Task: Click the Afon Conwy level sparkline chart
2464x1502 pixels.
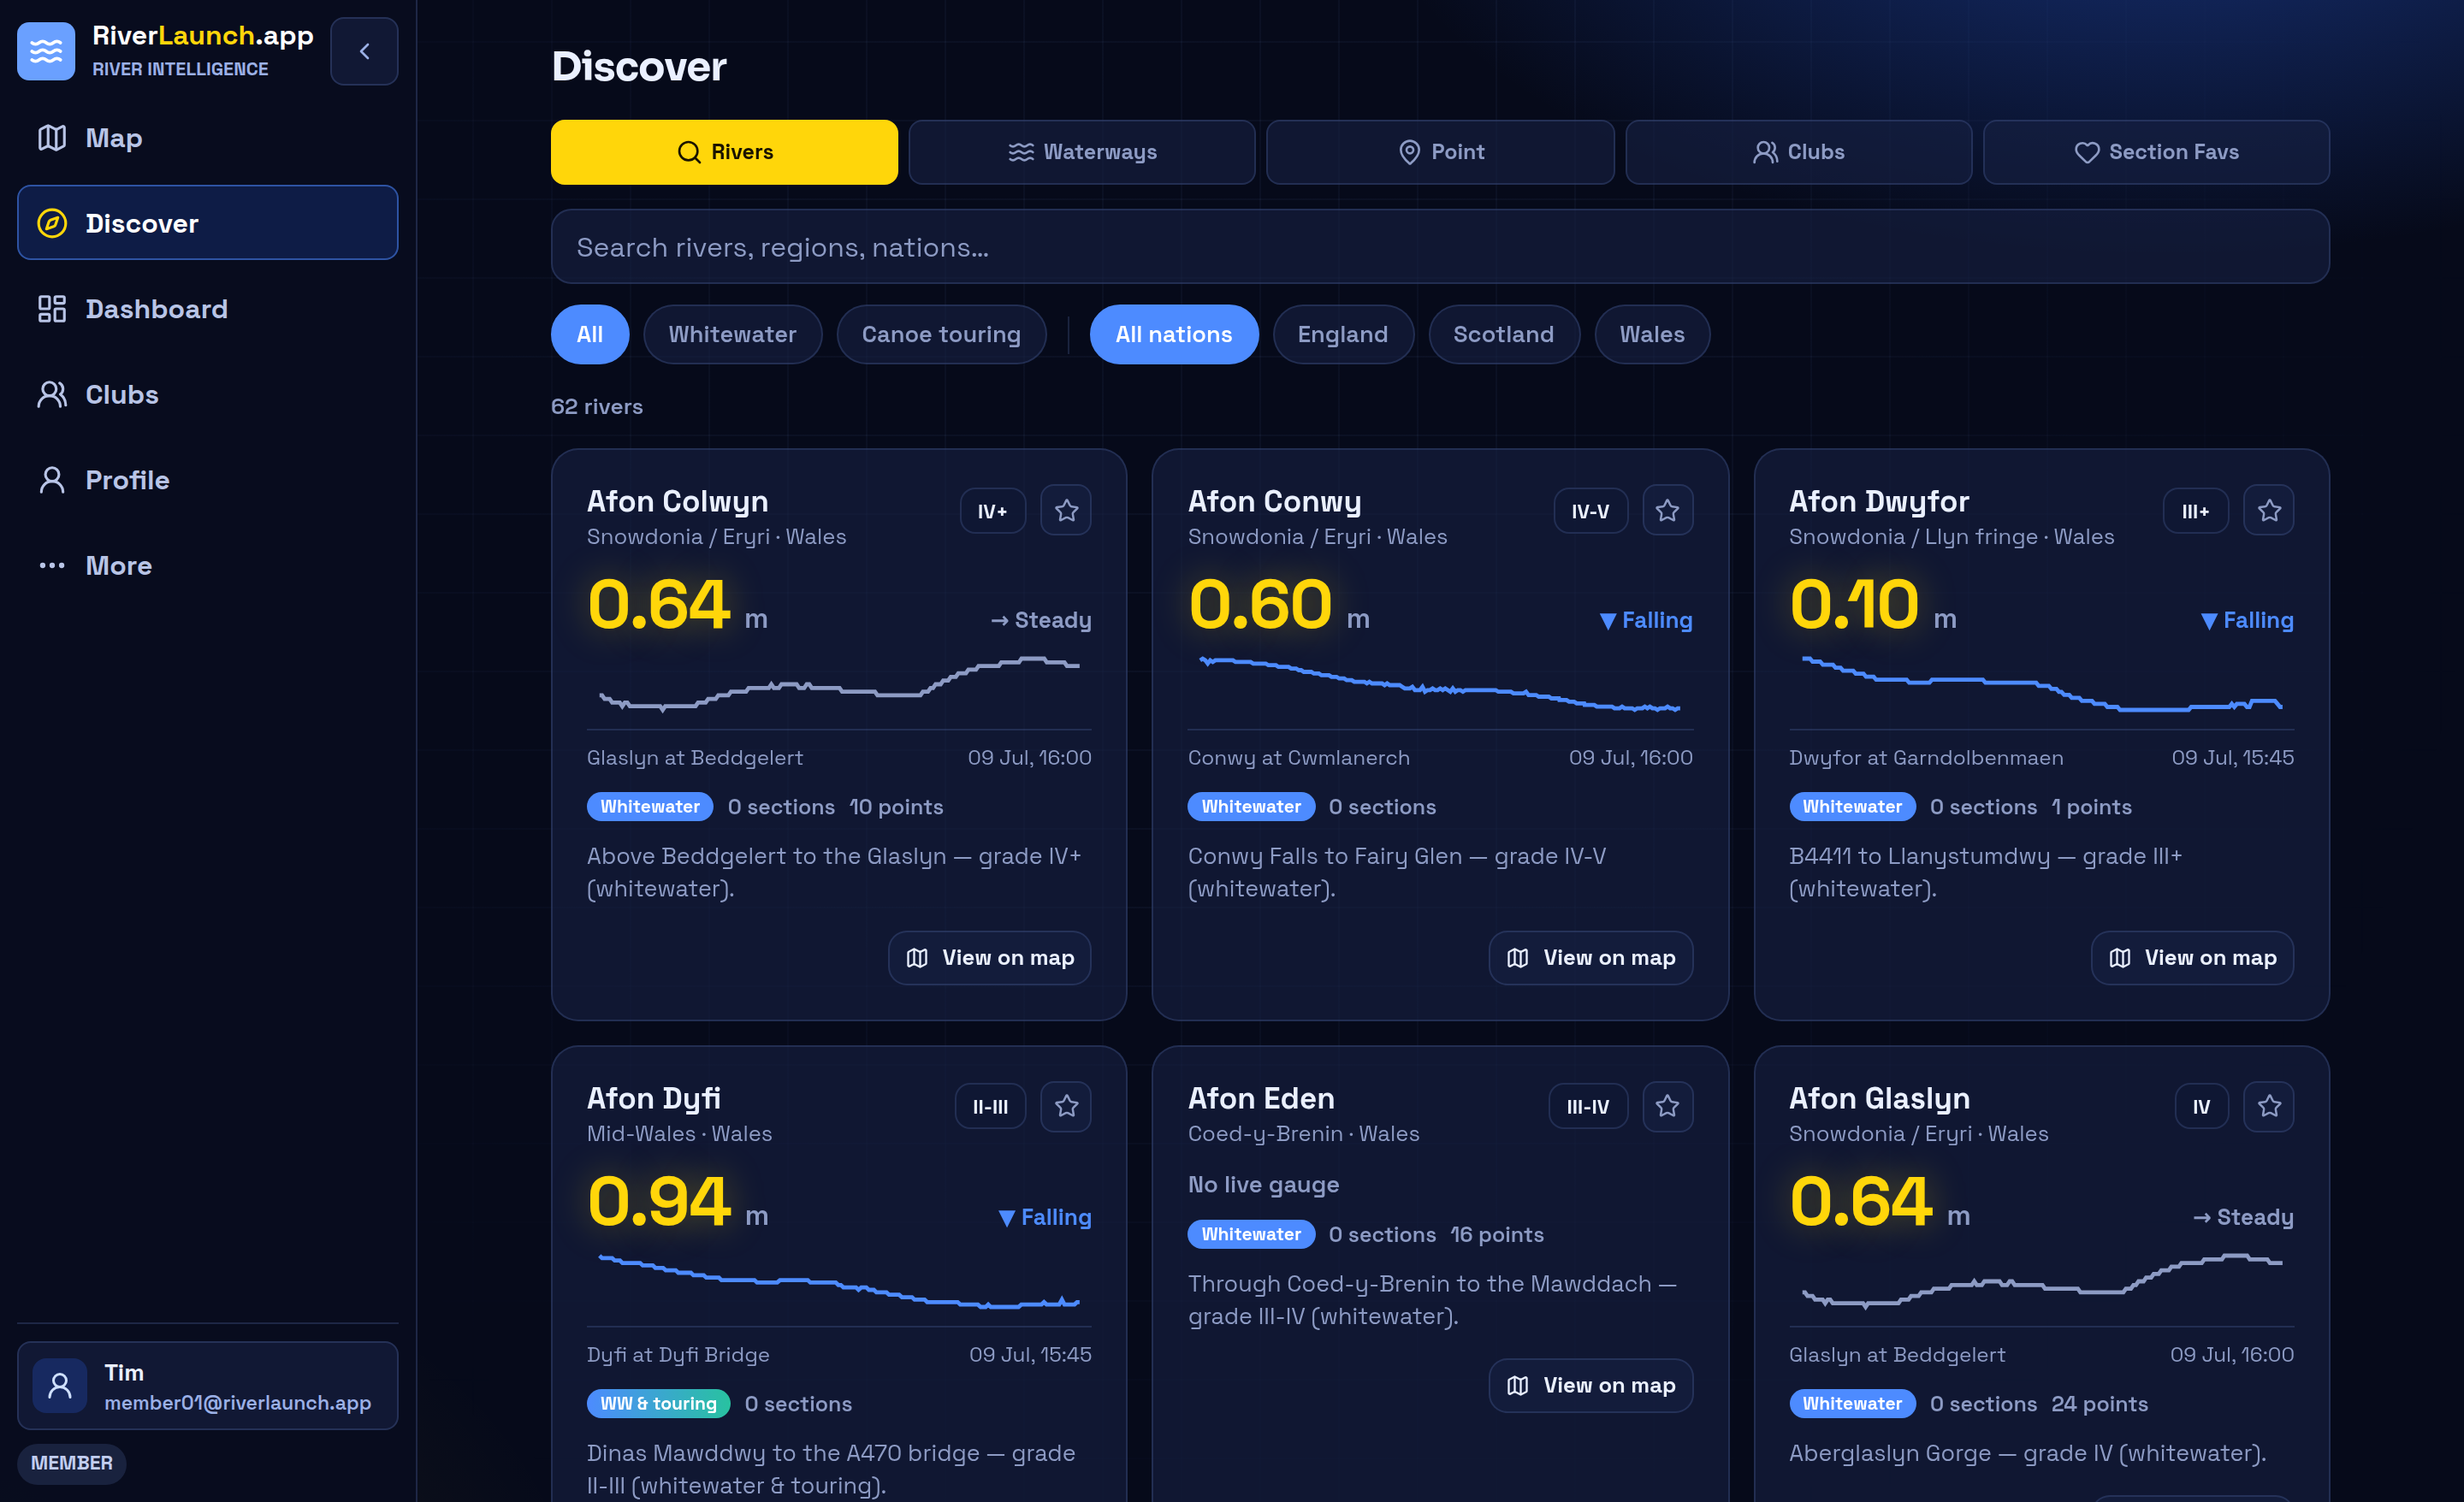Action: [1440, 684]
